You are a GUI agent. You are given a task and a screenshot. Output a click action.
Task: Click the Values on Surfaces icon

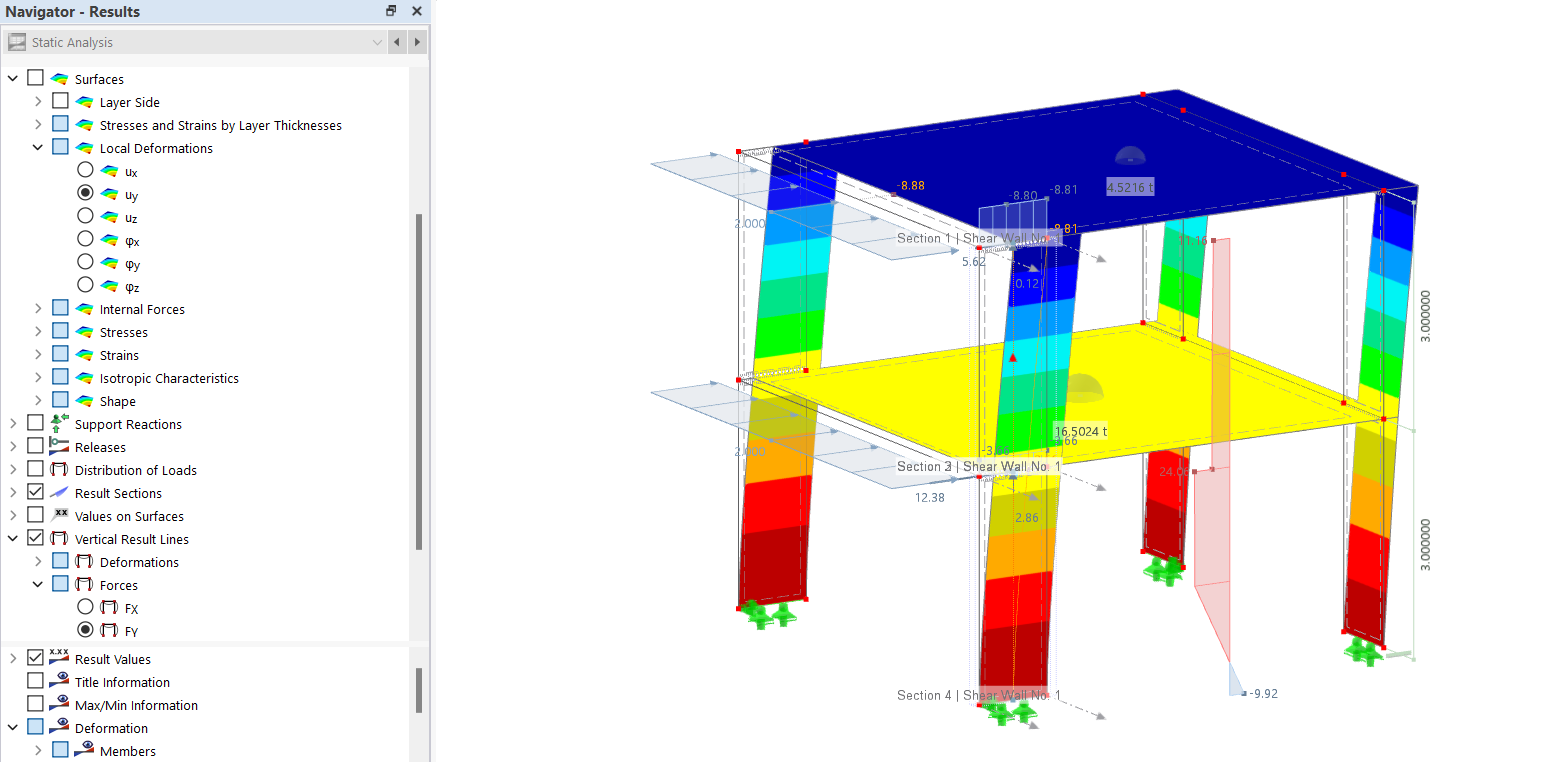pyautogui.click(x=59, y=515)
